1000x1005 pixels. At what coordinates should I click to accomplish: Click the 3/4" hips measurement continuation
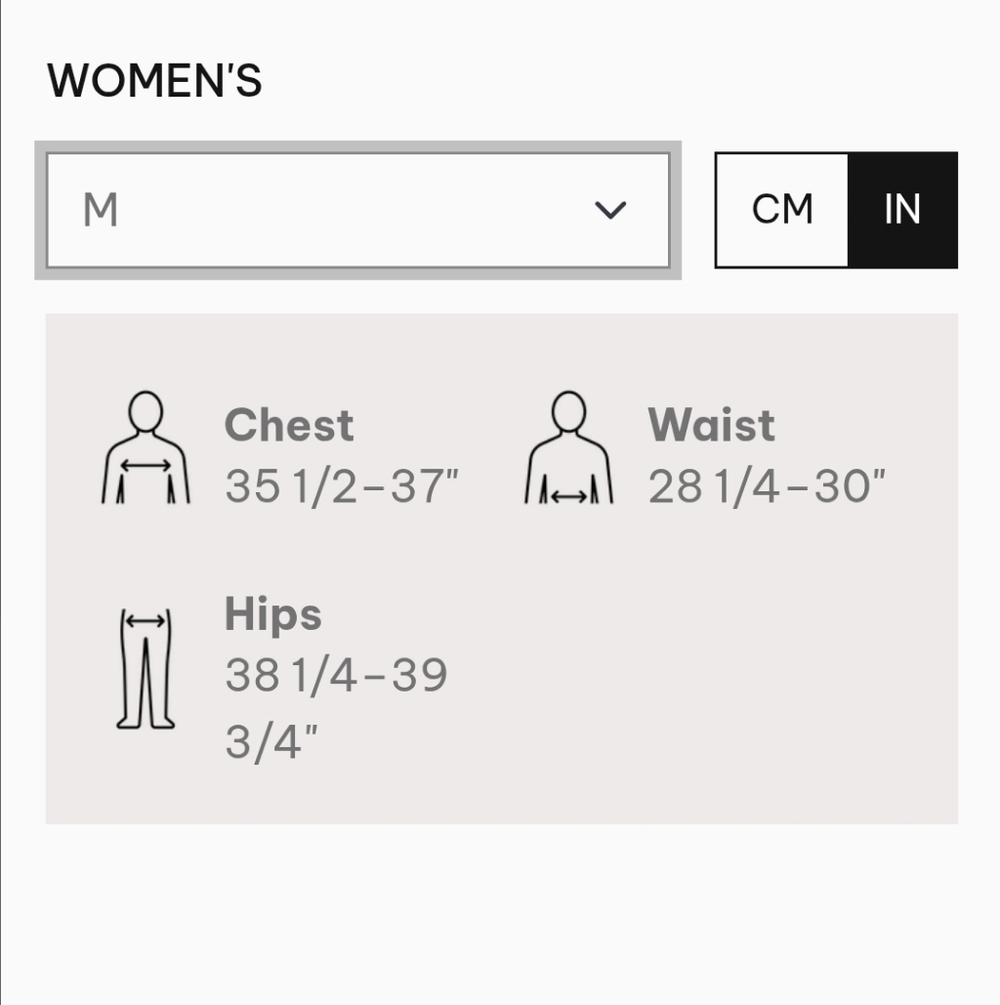271,743
